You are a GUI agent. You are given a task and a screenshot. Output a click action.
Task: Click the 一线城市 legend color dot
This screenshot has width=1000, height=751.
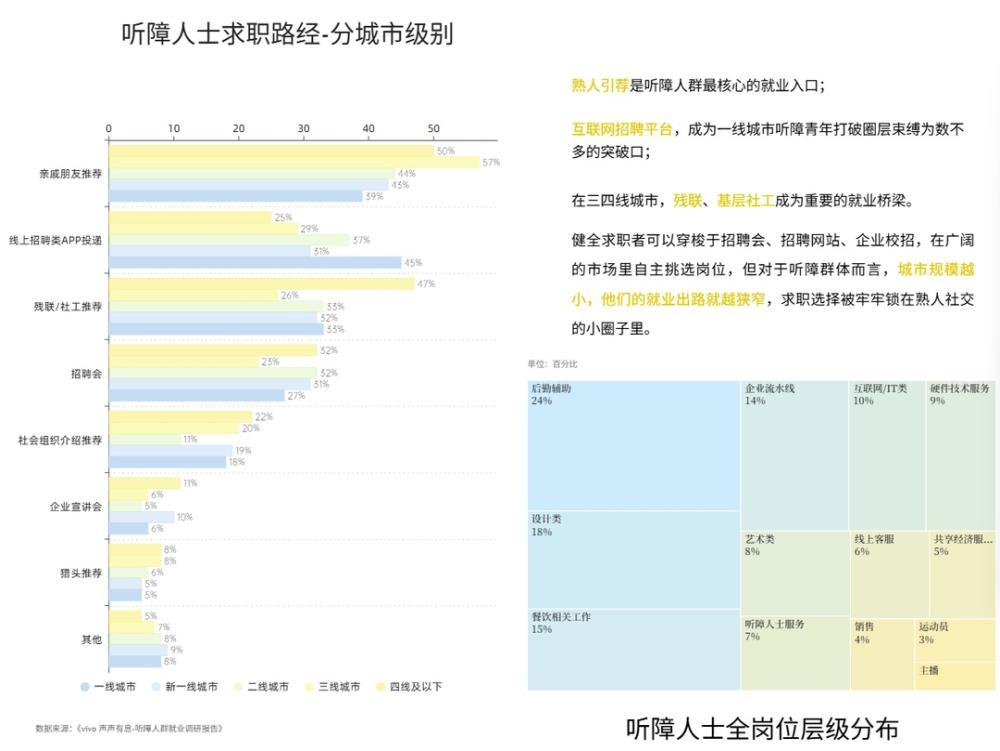tap(85, 687)
